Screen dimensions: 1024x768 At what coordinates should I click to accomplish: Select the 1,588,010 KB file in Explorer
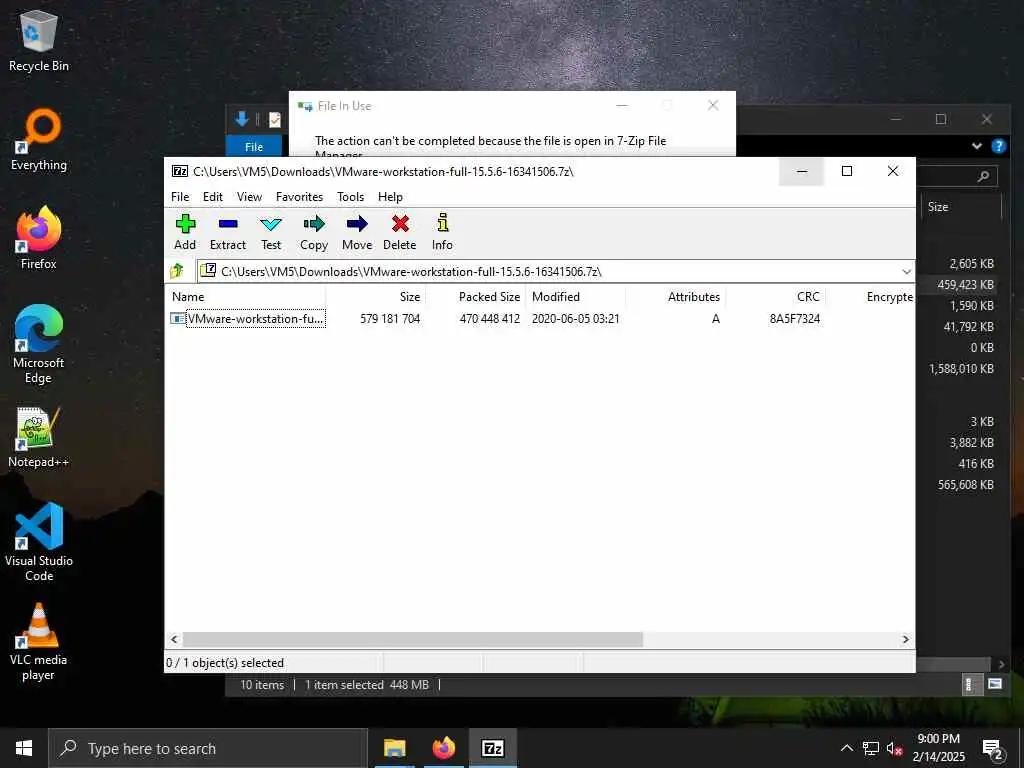coord(961,369)
